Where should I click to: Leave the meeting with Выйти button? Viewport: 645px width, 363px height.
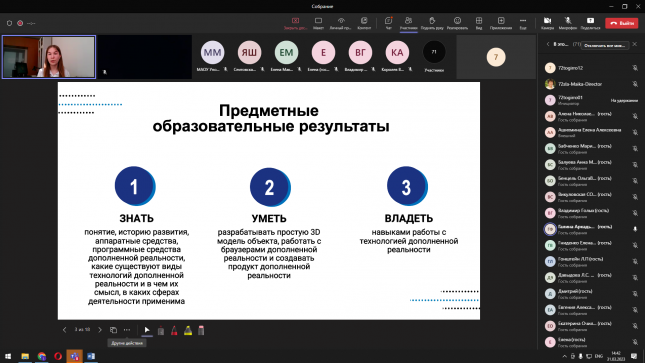point(622,23)
